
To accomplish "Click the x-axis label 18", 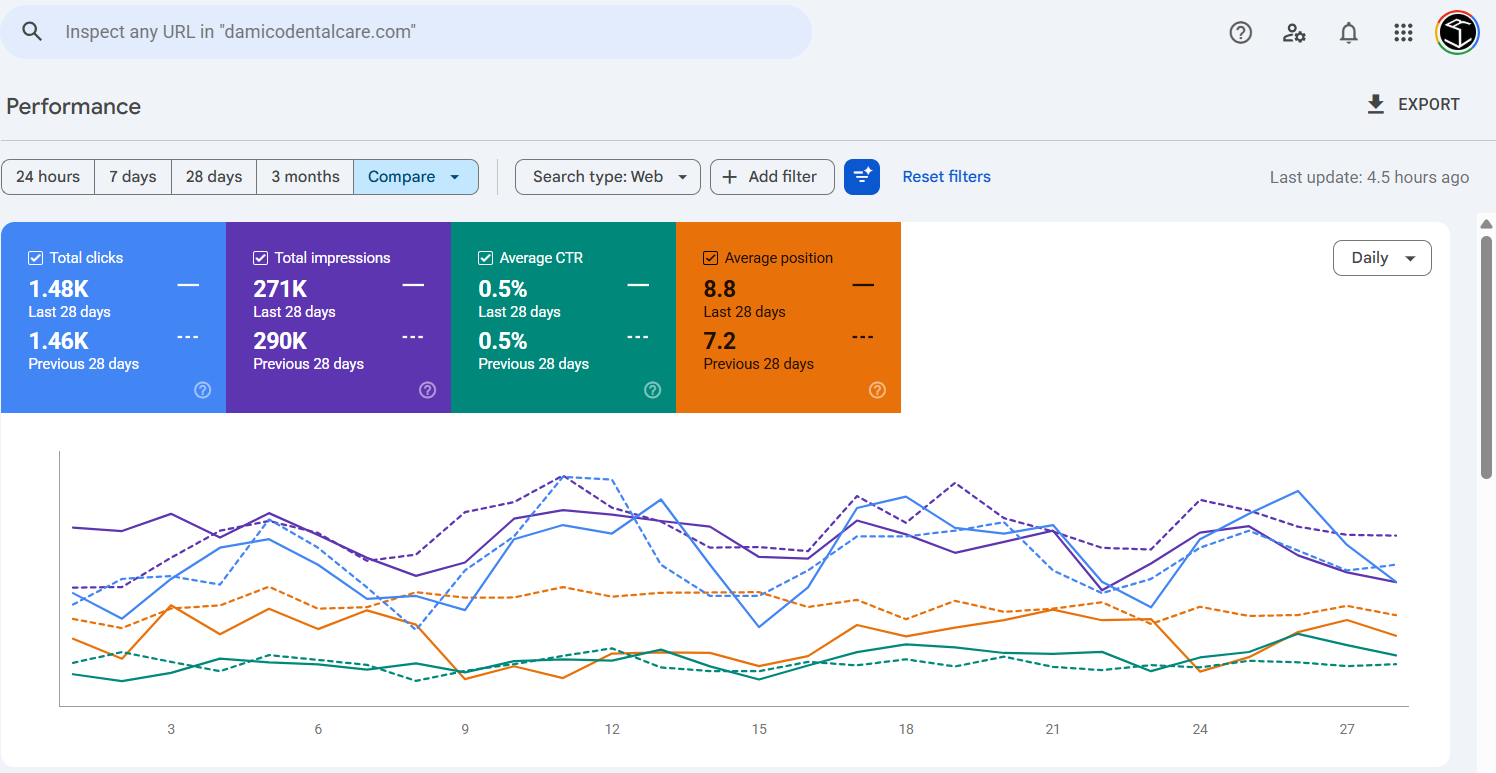I will tap(906, 729).
